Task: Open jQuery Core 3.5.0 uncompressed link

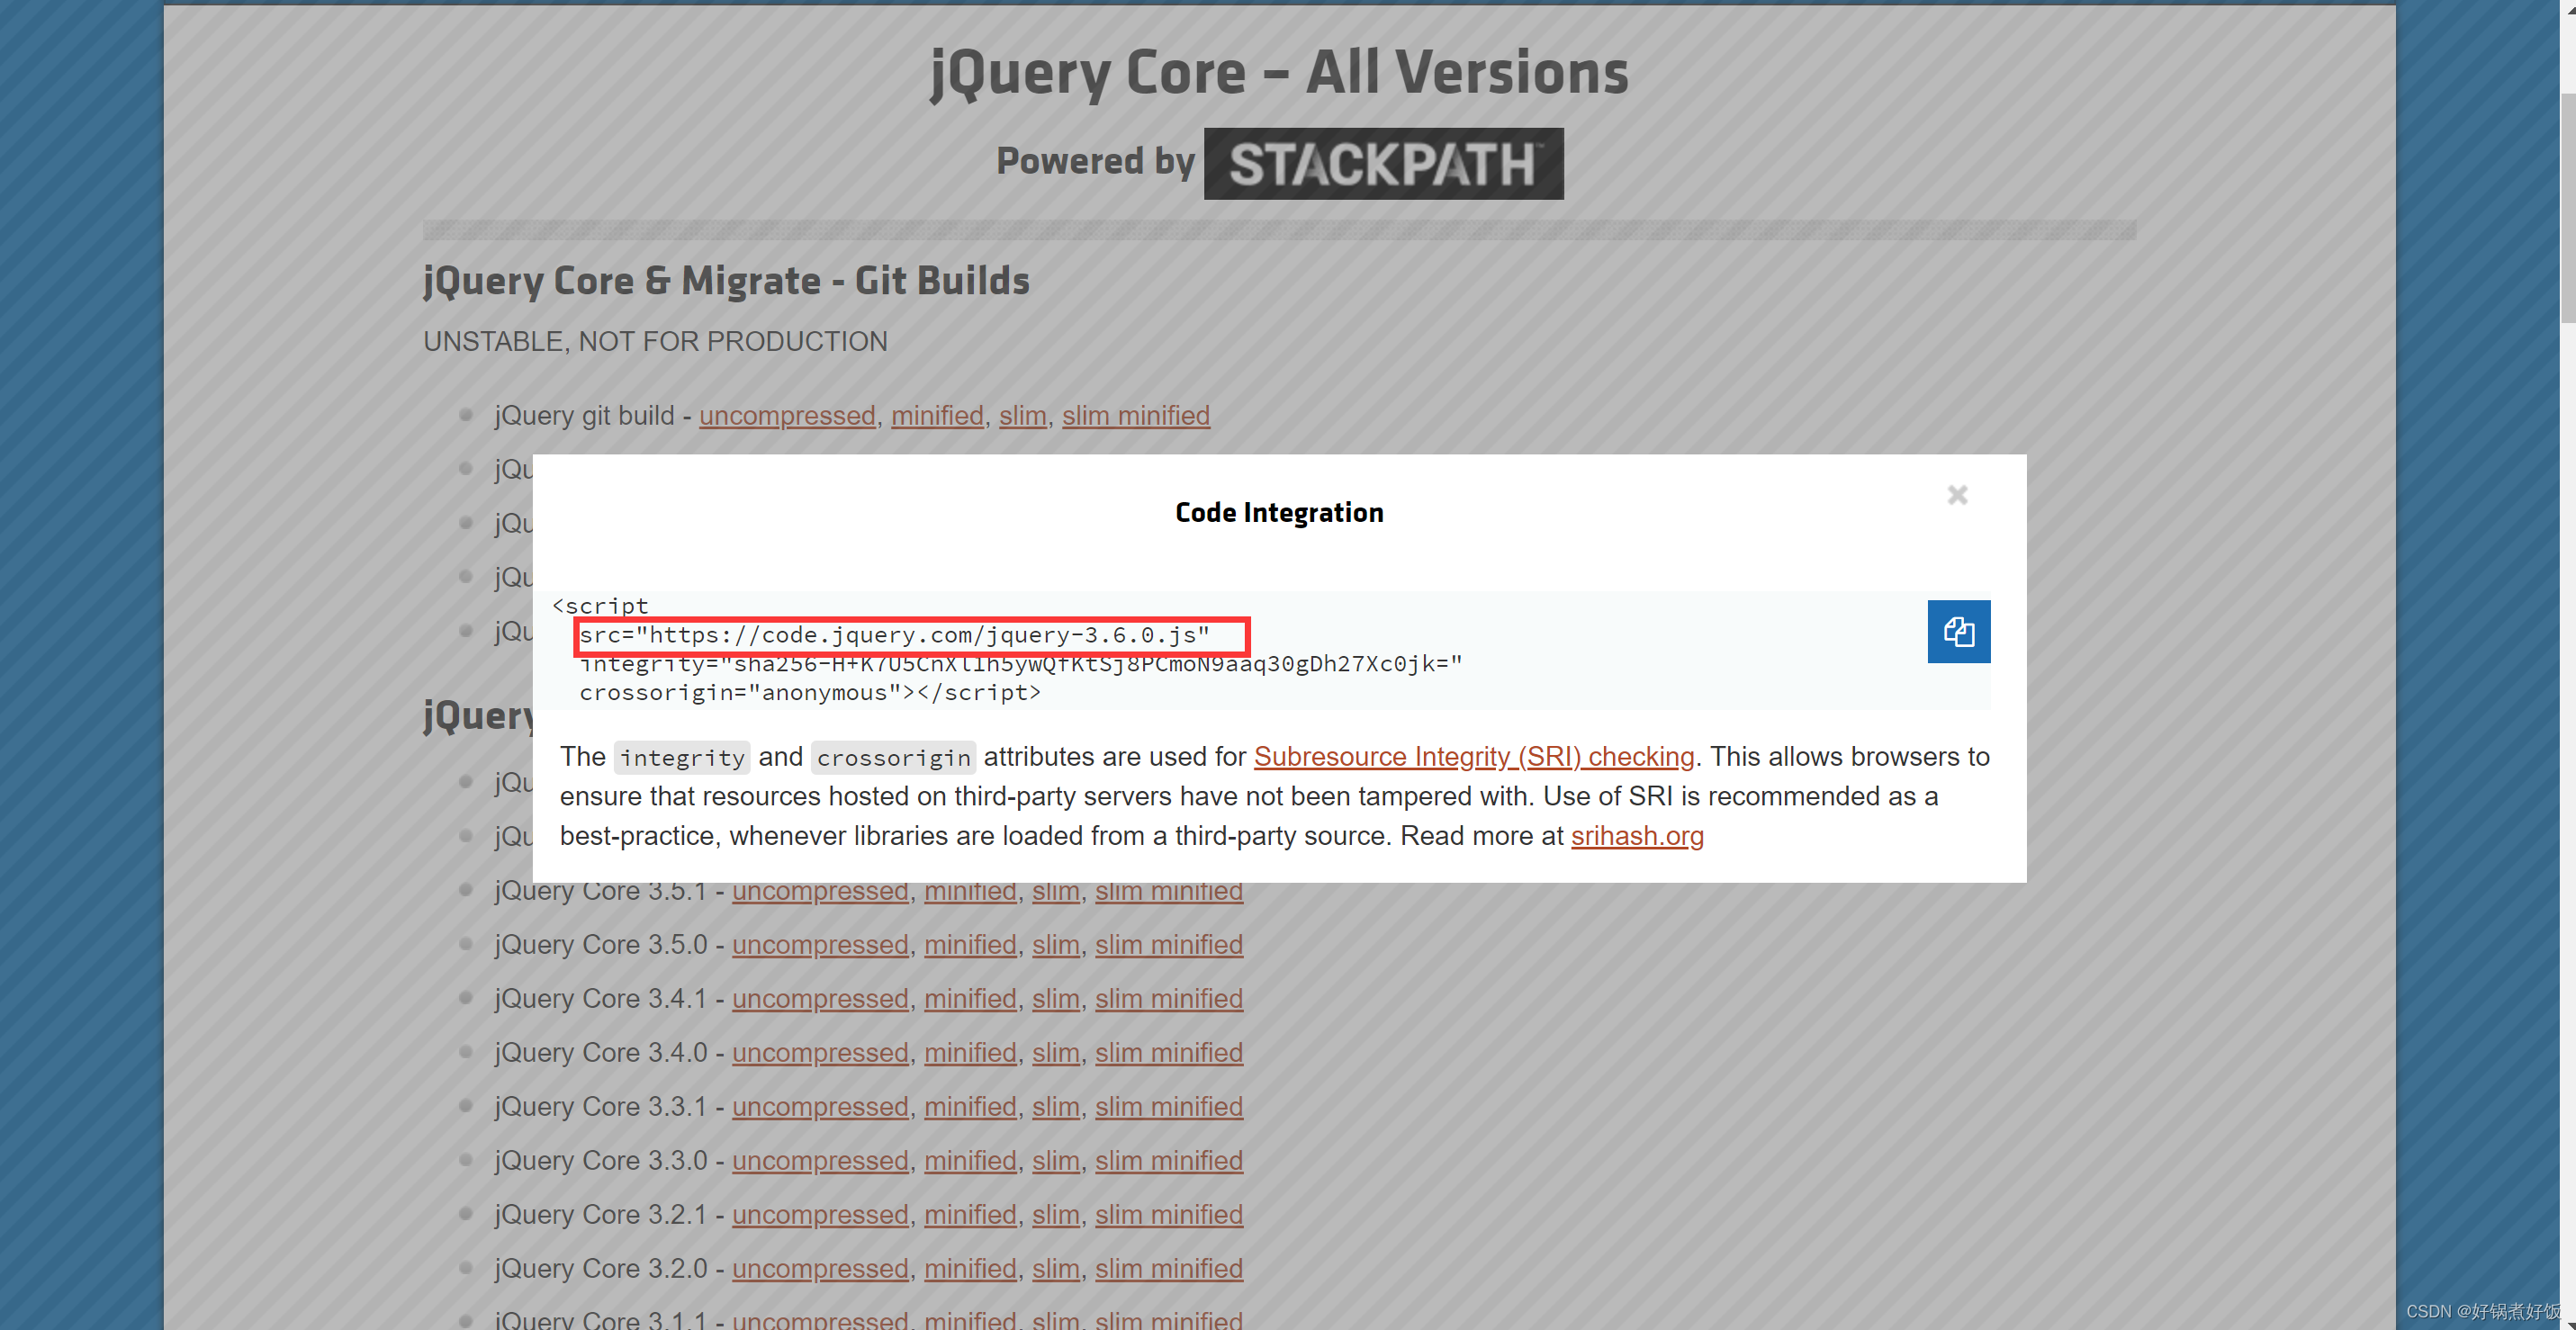Action: coord(819,944)
